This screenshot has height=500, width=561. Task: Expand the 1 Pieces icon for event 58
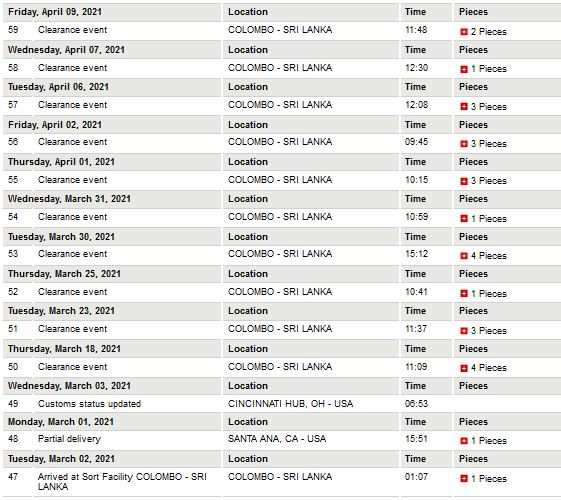click(464, 69)
